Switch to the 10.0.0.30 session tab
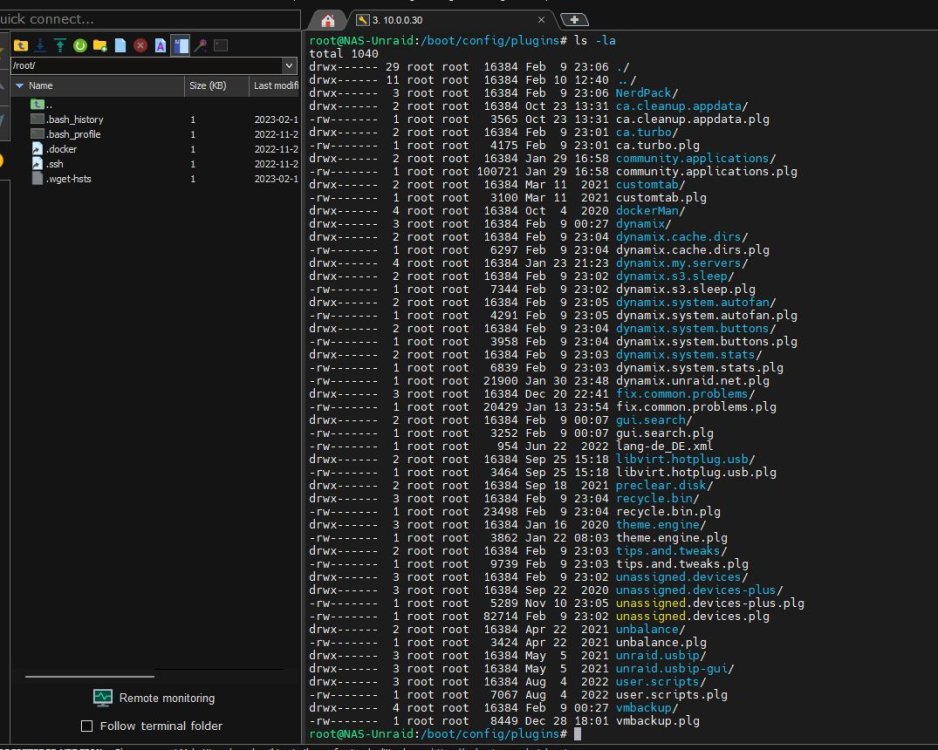This screenshot has height=750, width=938. [x=449, y=20]
